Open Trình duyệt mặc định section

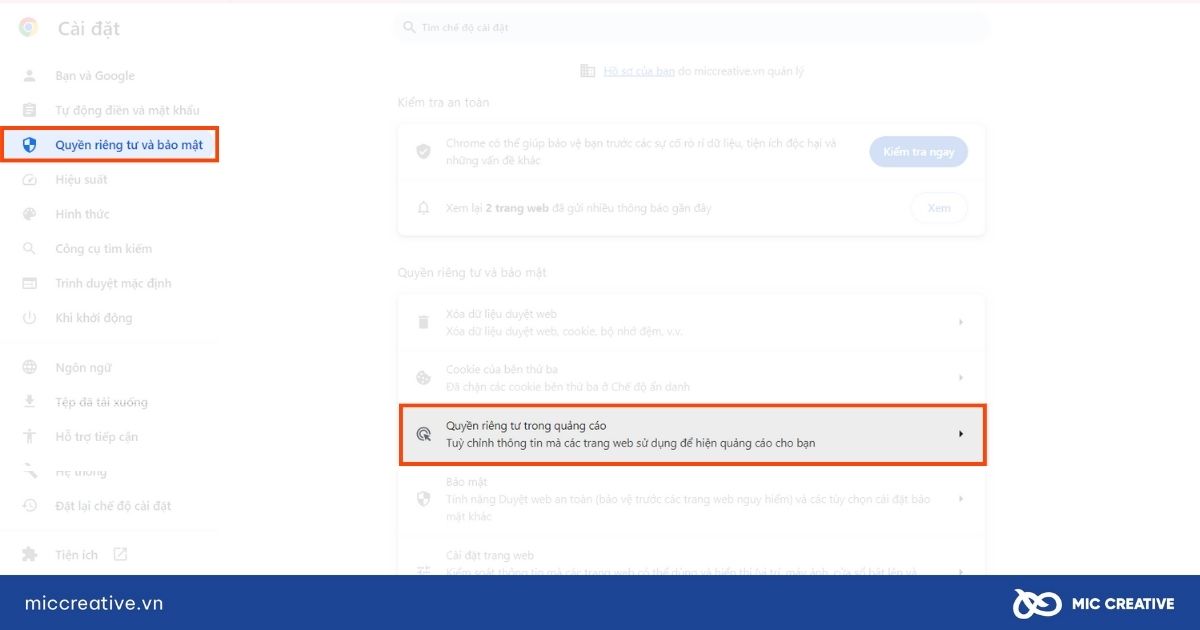113,283
